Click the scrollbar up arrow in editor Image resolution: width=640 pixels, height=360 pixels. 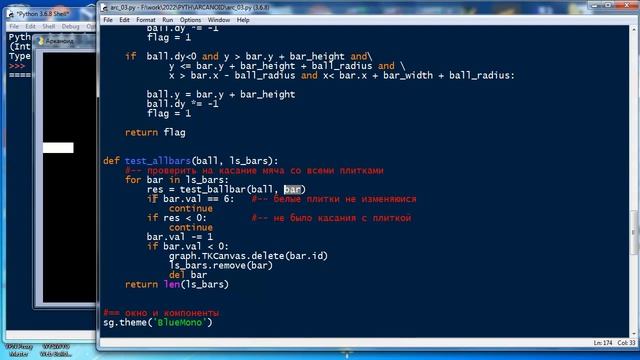click(x=633, y=29)
